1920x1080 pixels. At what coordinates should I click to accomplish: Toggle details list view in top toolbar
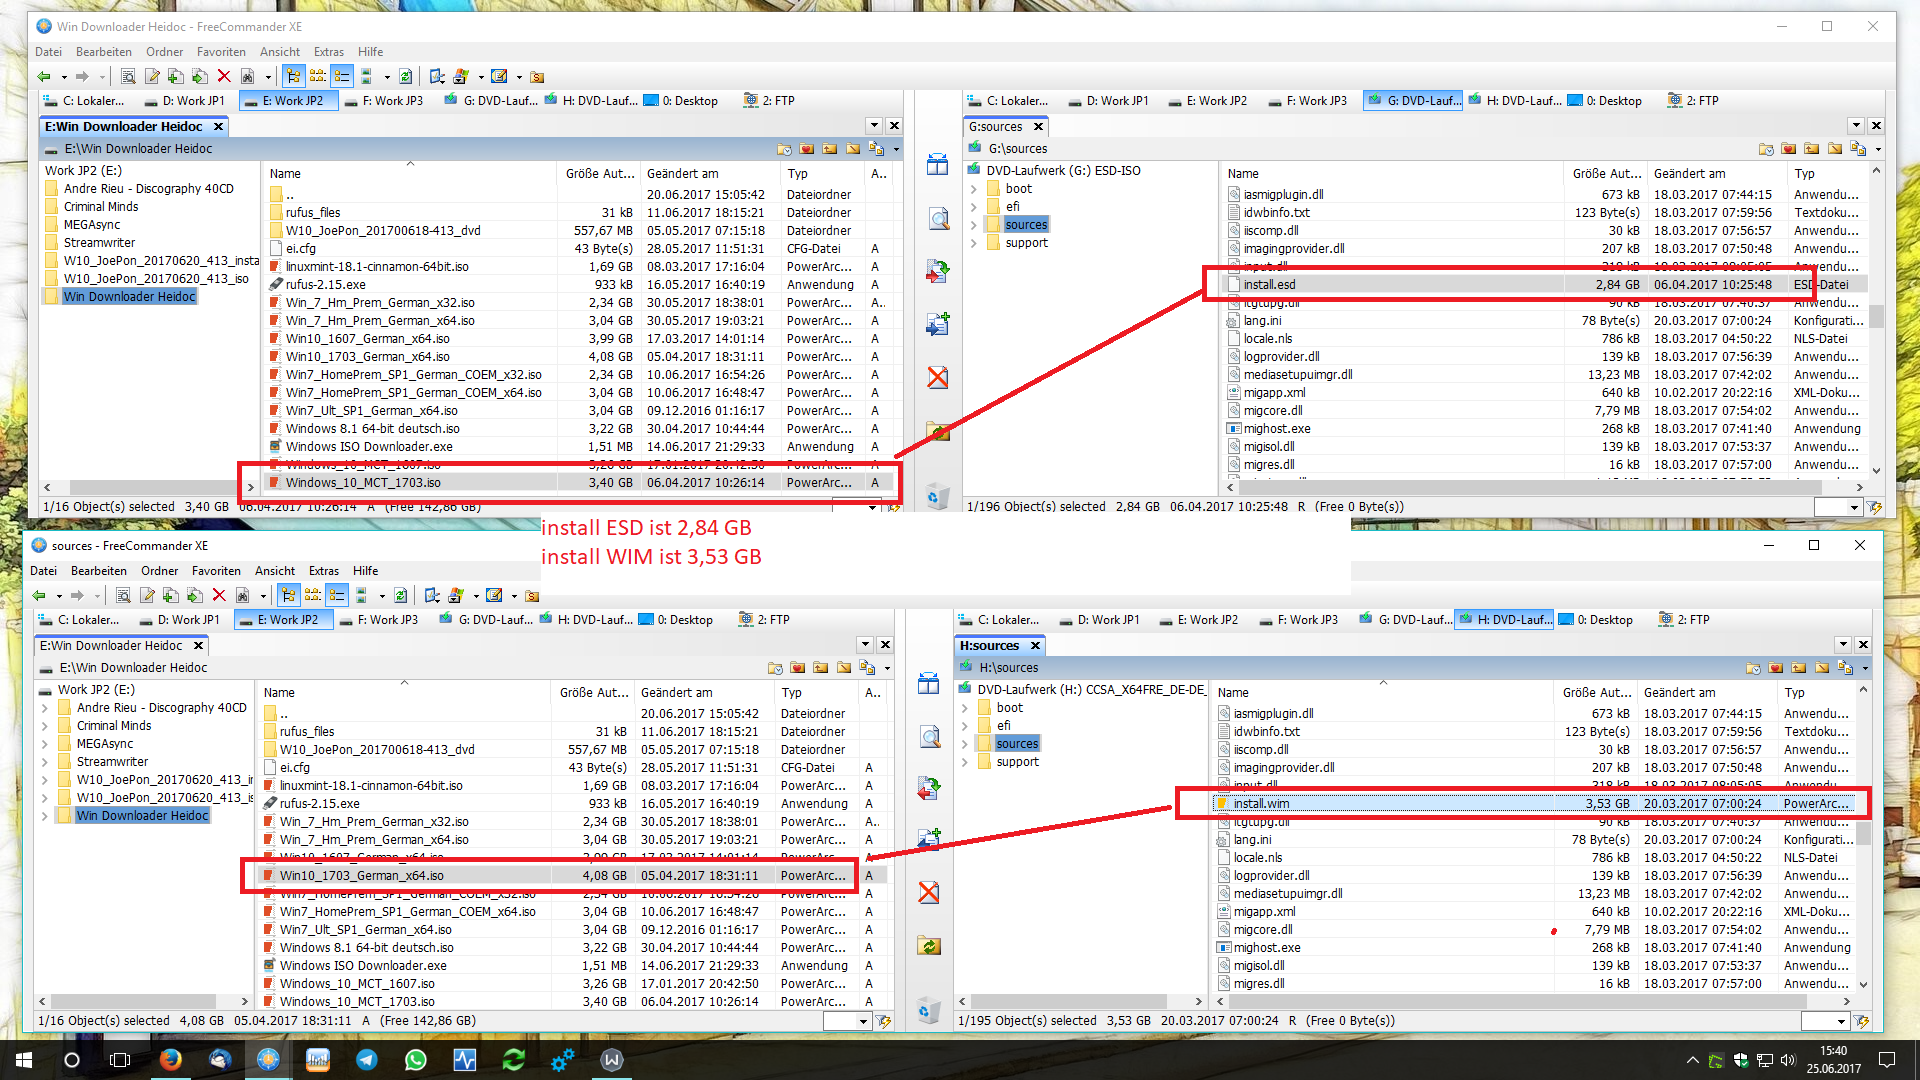point(342,77)
